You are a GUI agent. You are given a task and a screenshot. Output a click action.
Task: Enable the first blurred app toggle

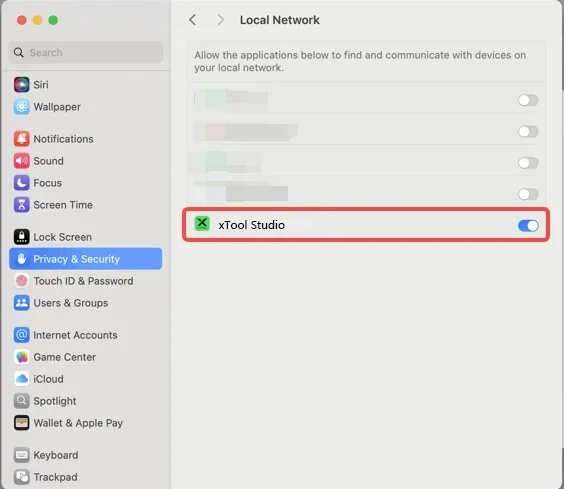(528, 100)
